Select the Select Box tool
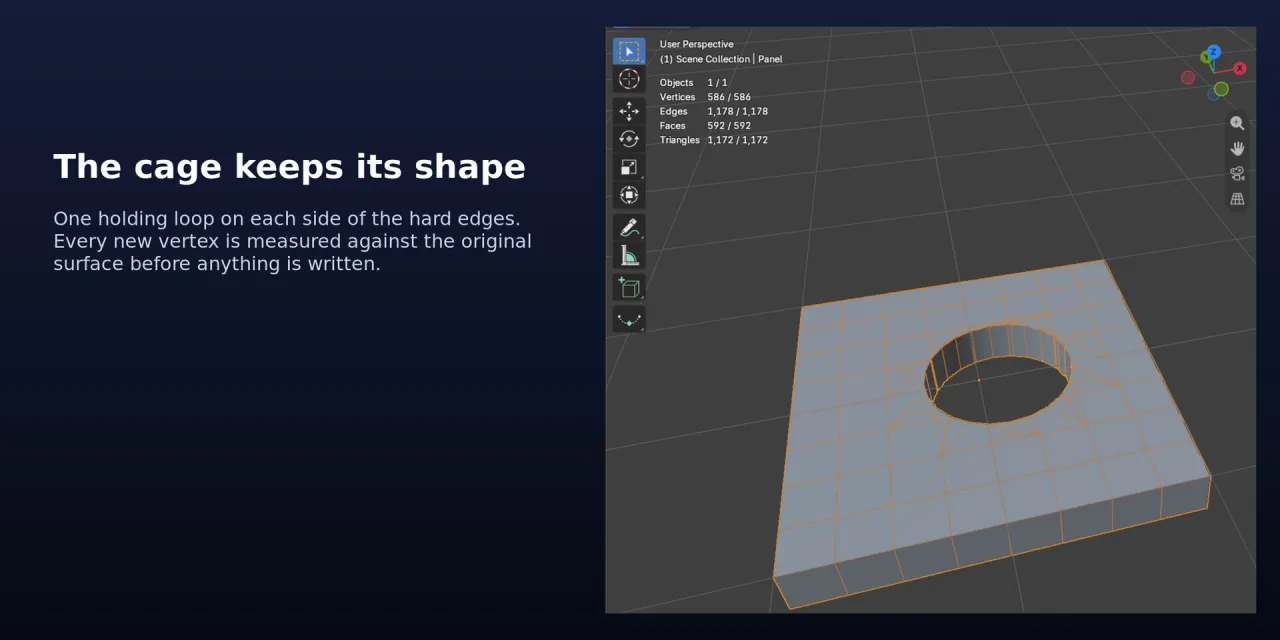Screen dimensions: 1280x640 coord(629,52)
